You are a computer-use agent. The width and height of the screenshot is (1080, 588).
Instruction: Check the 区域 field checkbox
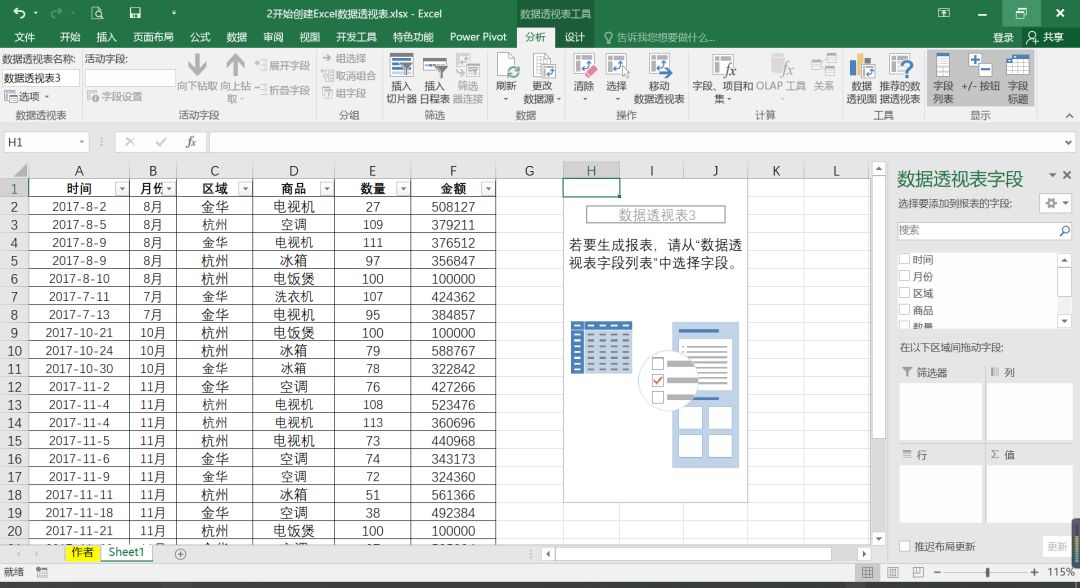coord(904,293)
